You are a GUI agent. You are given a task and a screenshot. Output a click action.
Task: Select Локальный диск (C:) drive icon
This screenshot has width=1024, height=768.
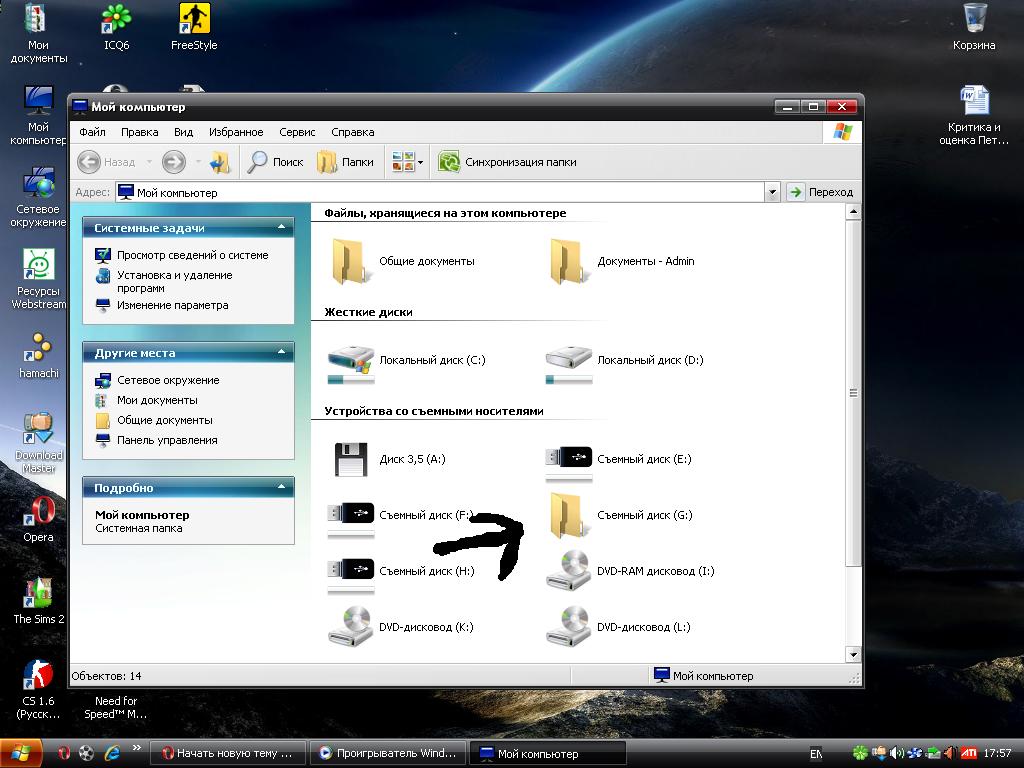pyautogui.click(x=350, y=361)
